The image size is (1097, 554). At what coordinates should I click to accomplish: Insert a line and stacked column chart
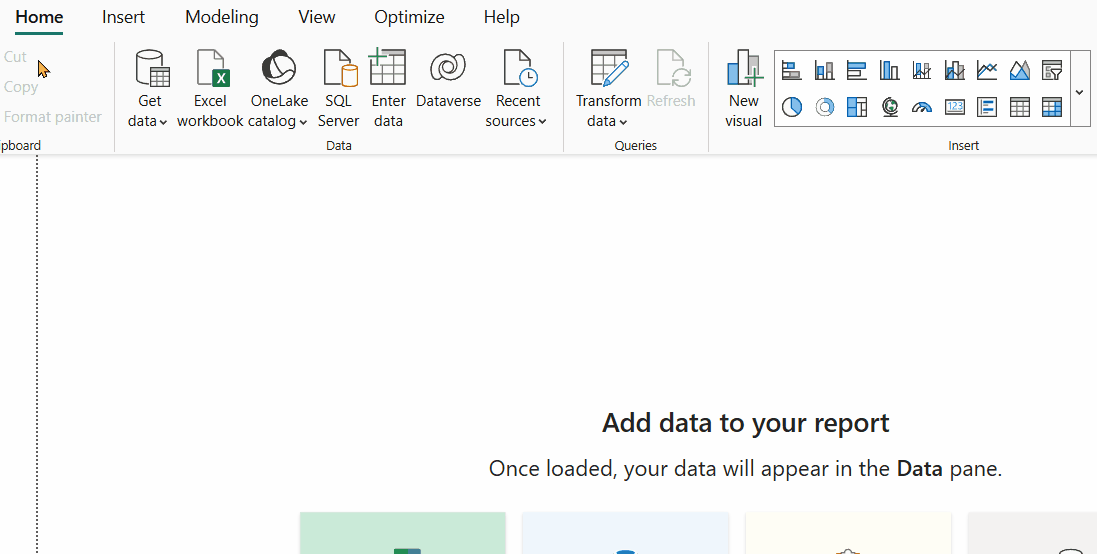tap(922, 70)
